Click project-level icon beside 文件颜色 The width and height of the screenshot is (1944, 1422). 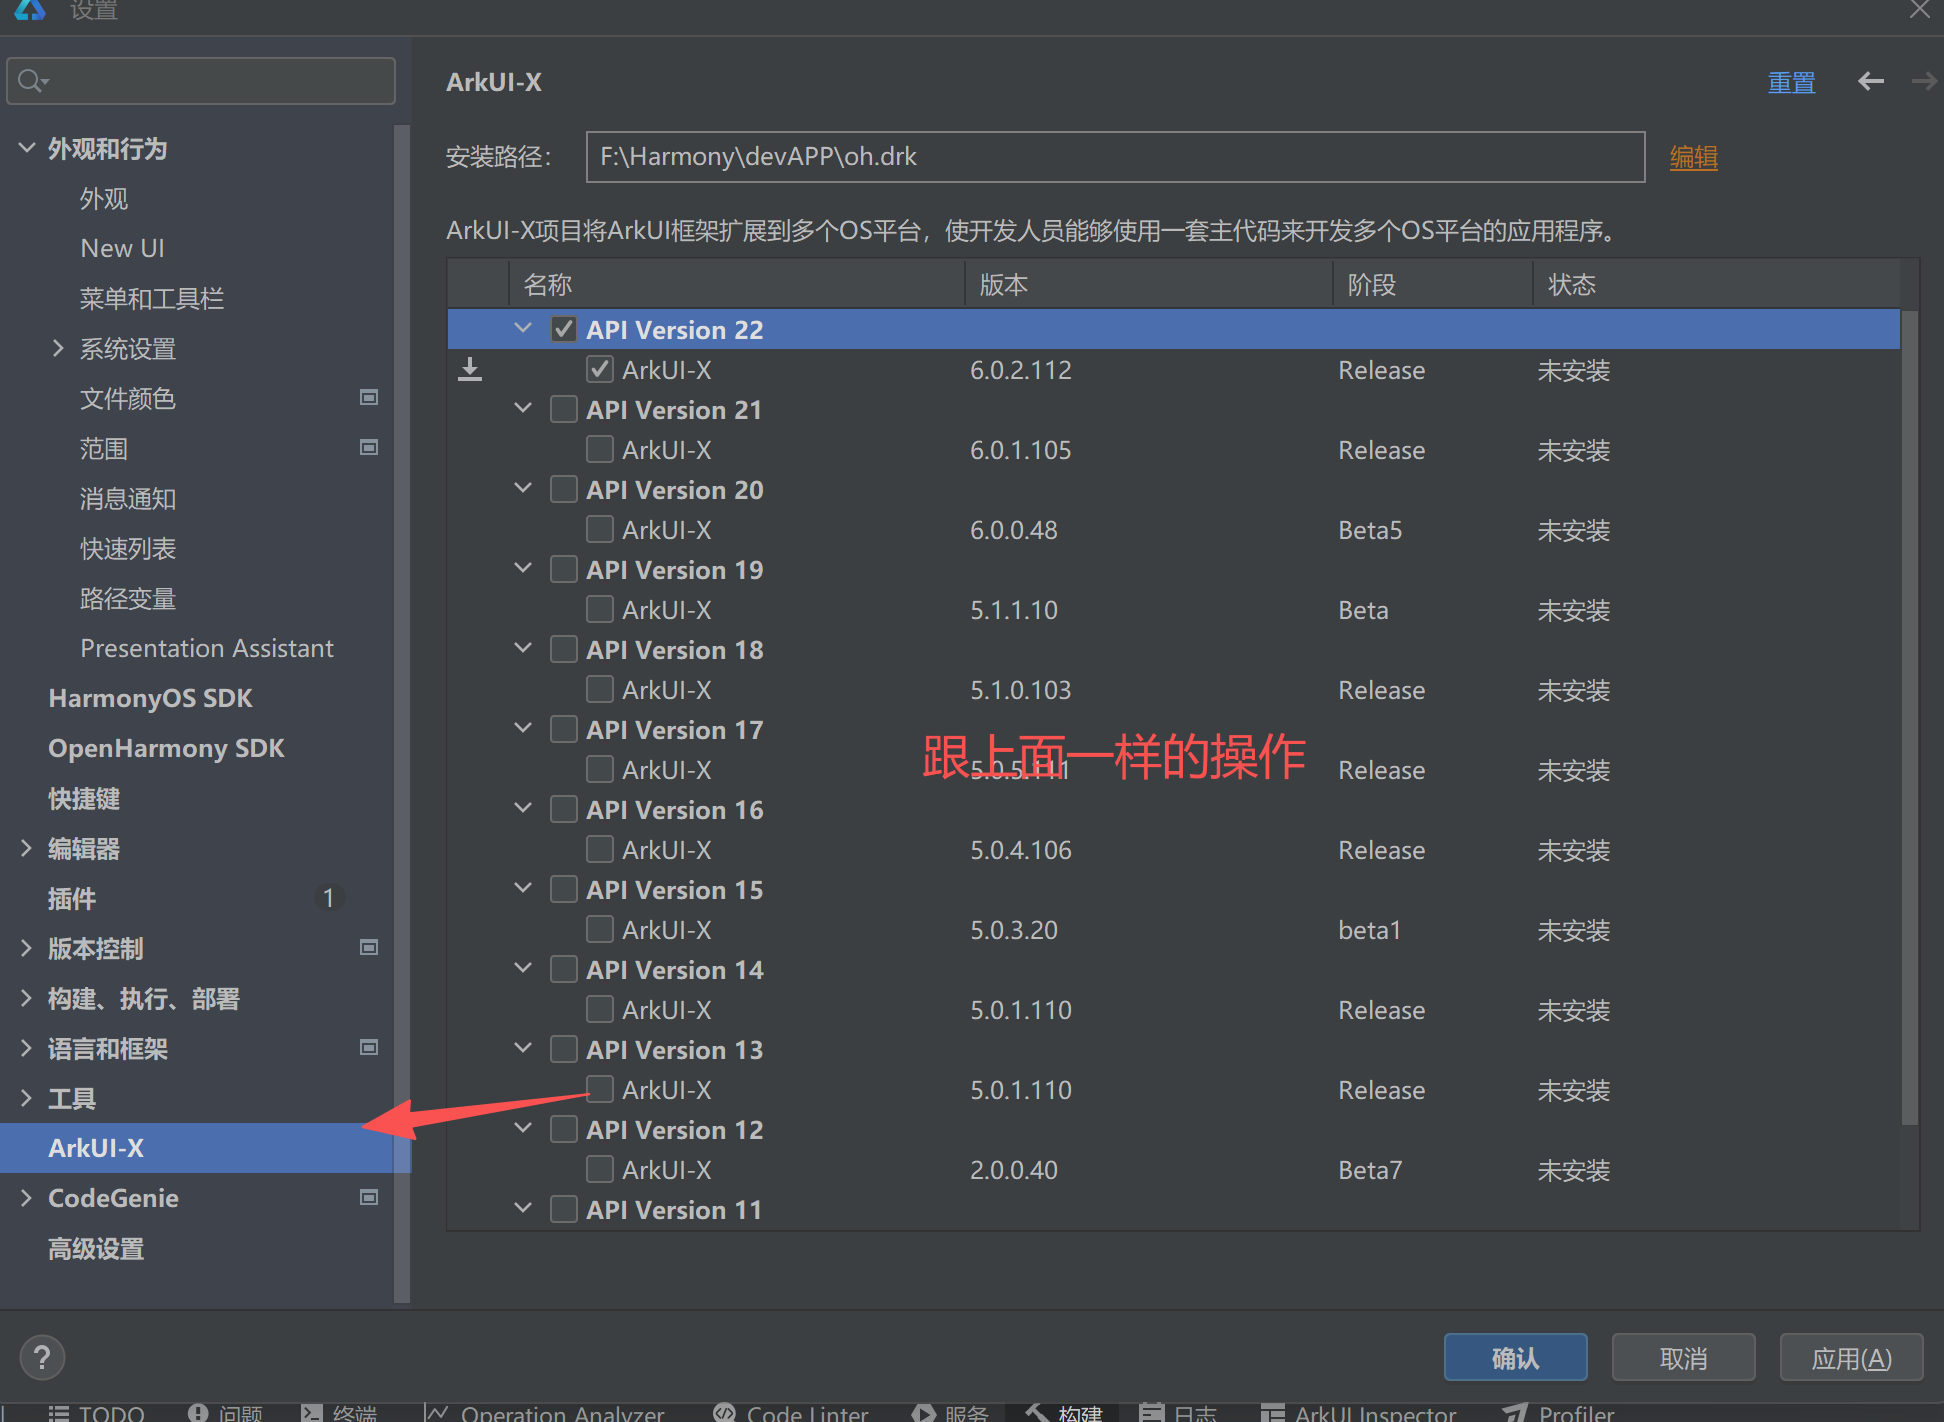coord(369,398)
